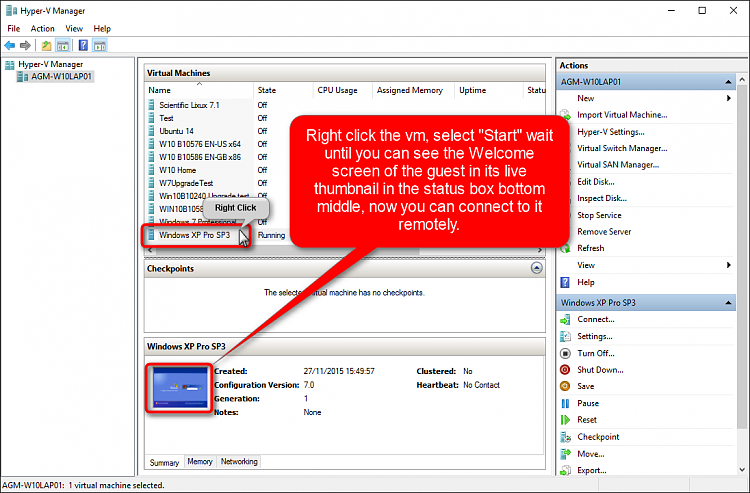Click the Actions pane scroll up arrow
The image size is (750, 493).
tap(742, 79)
